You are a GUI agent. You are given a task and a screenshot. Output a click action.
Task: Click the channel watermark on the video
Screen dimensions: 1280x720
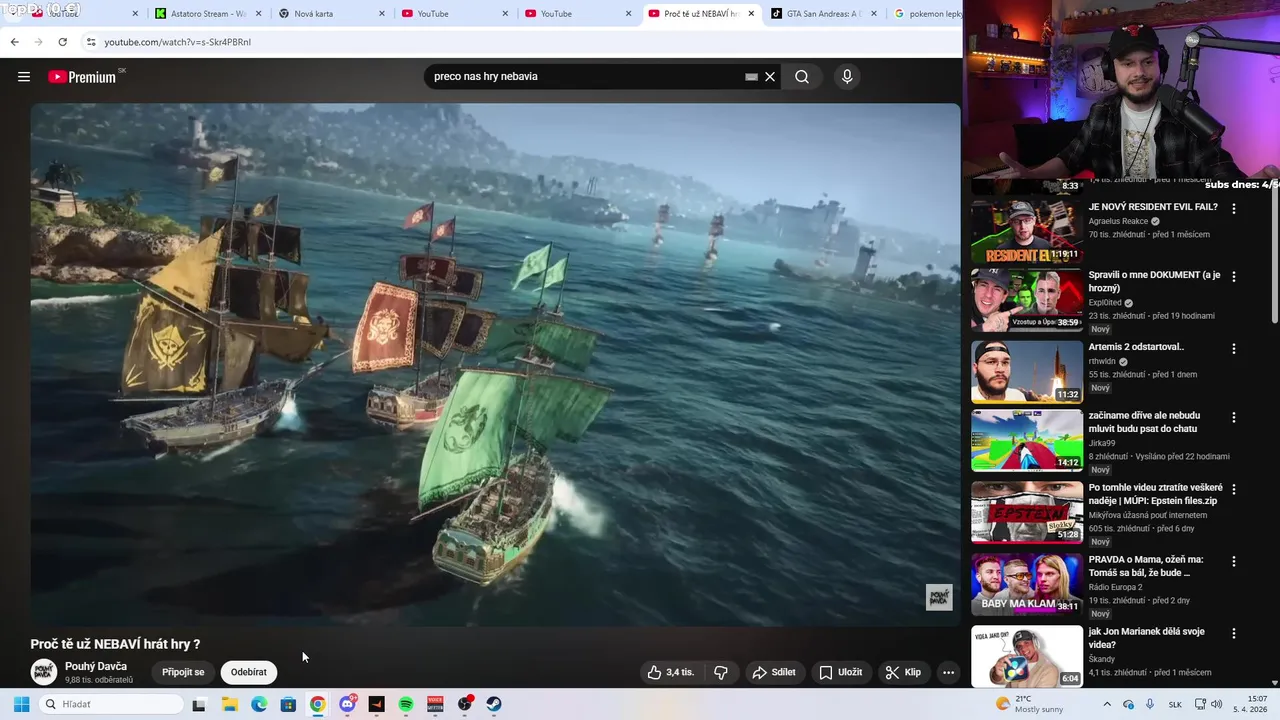click(x=939, y=597)
